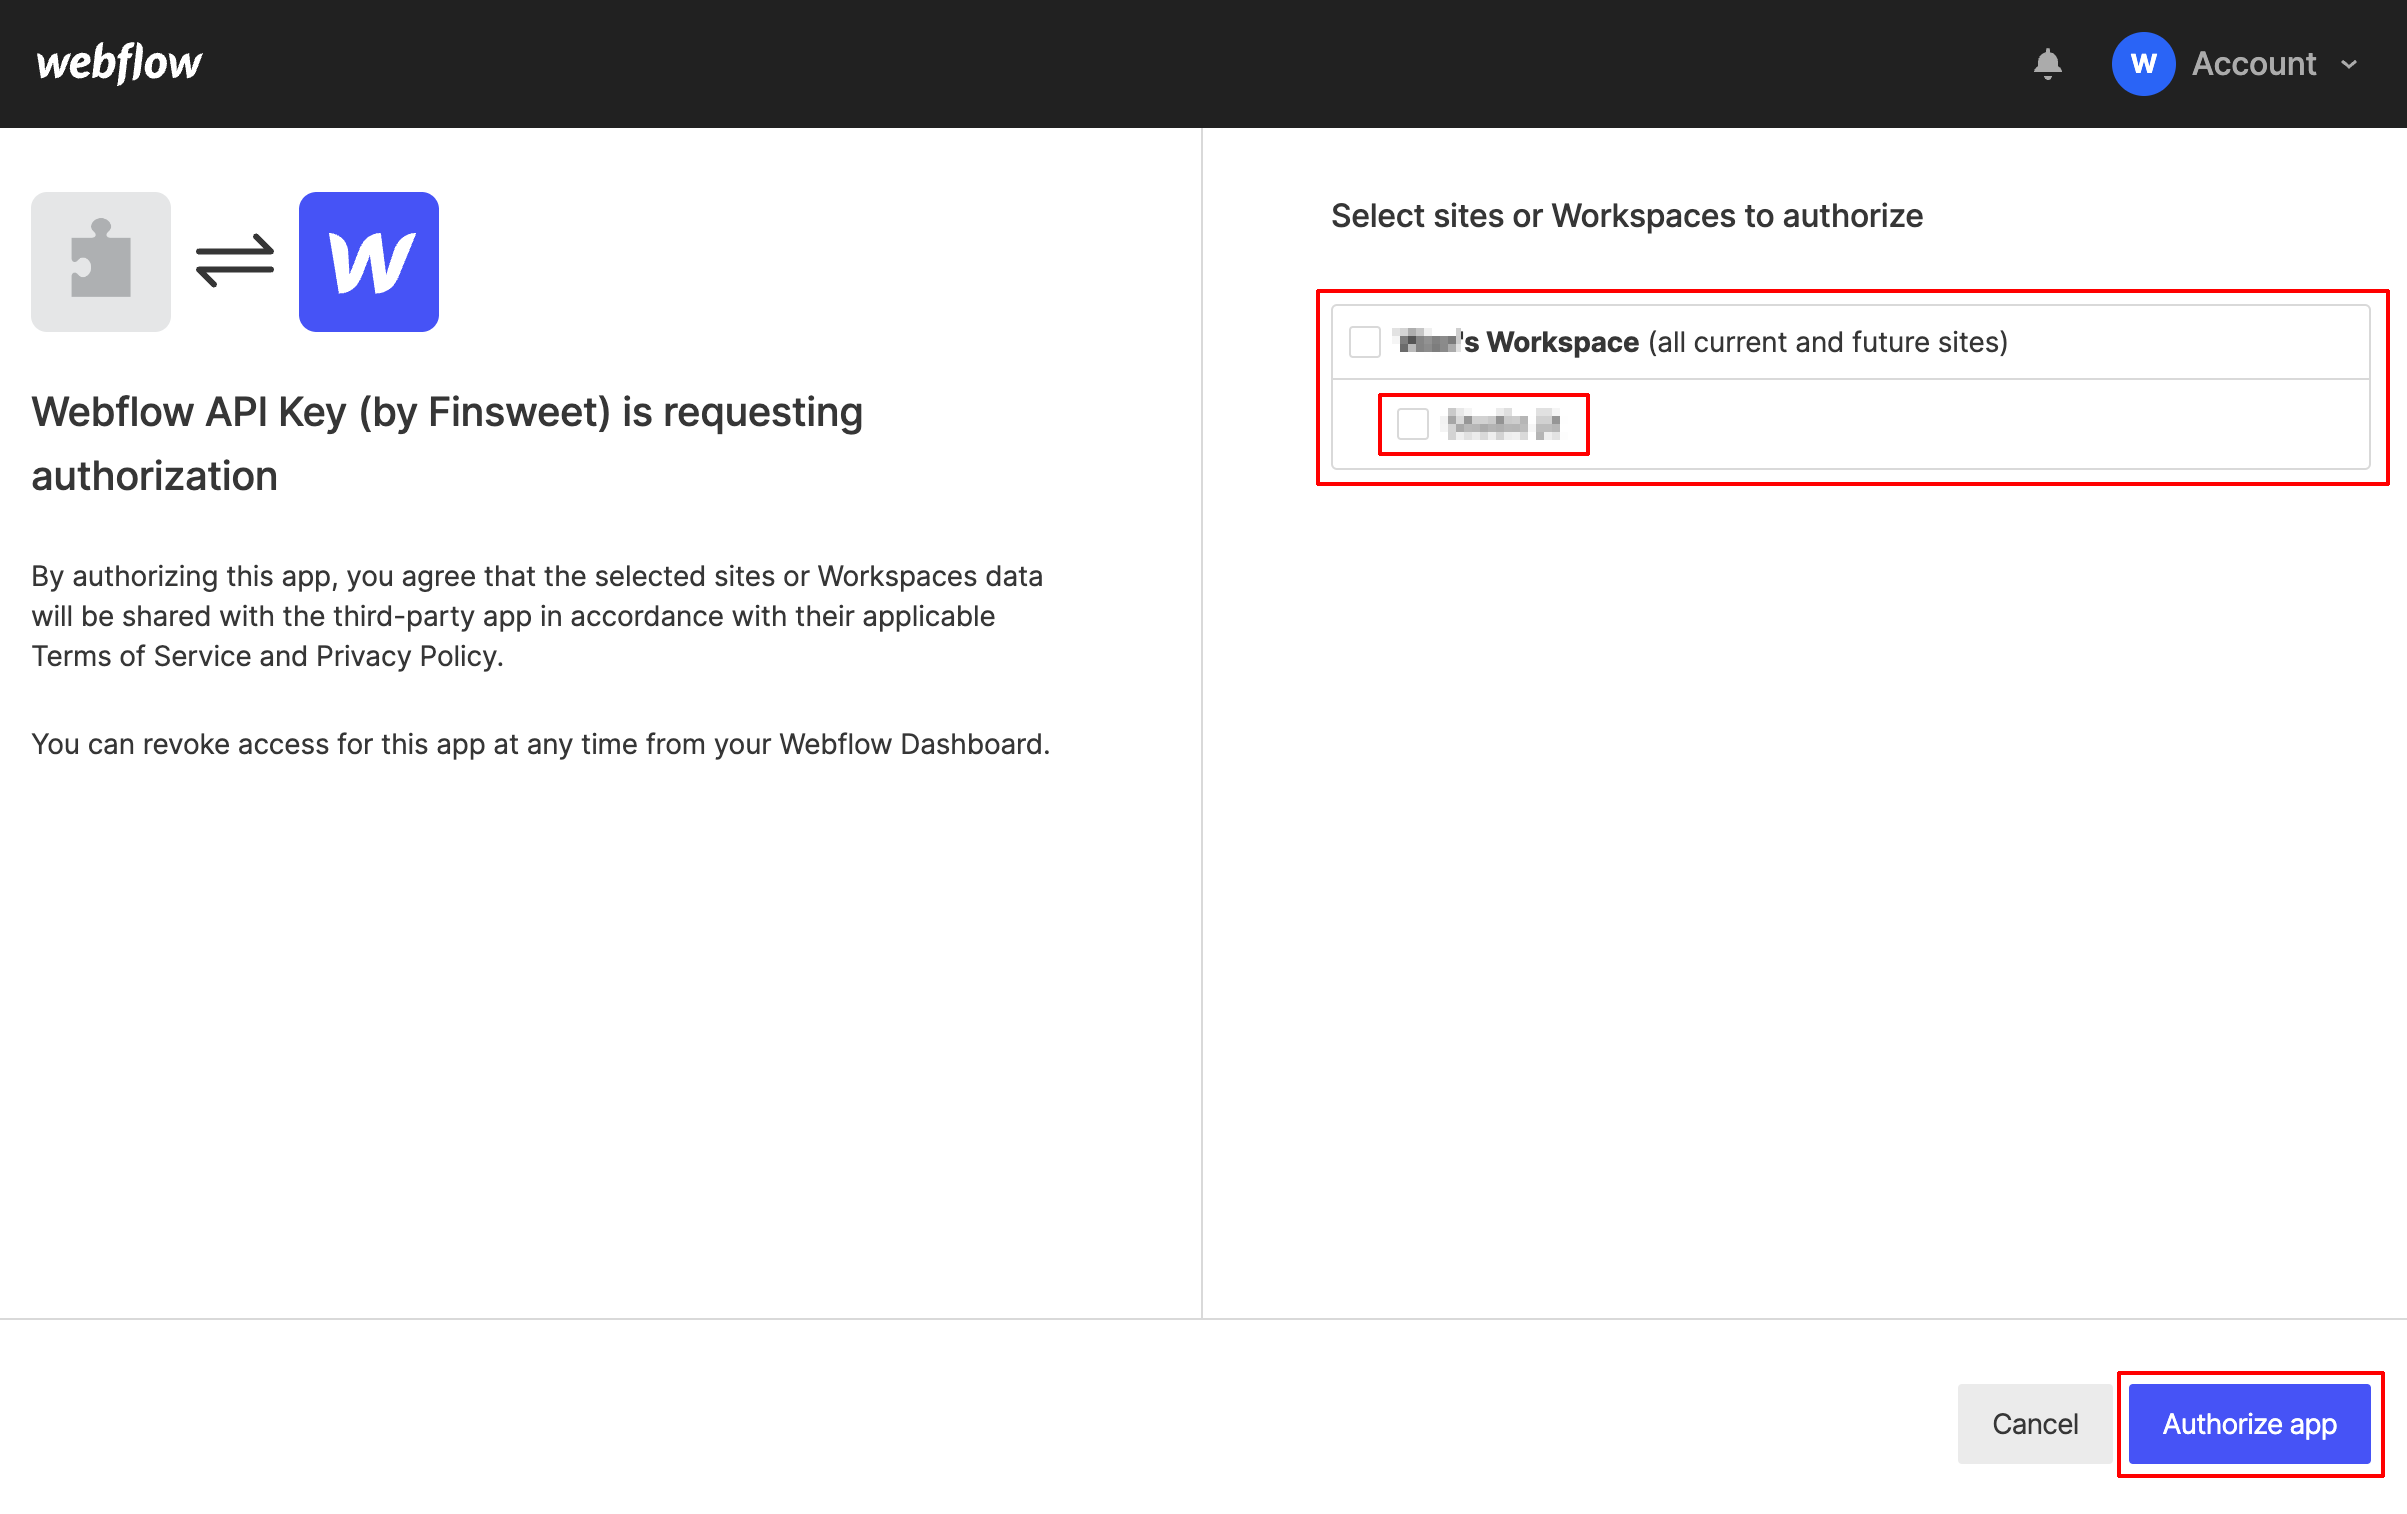
Task: Open the notifications bell icon
Action: tap(2047, 64)
